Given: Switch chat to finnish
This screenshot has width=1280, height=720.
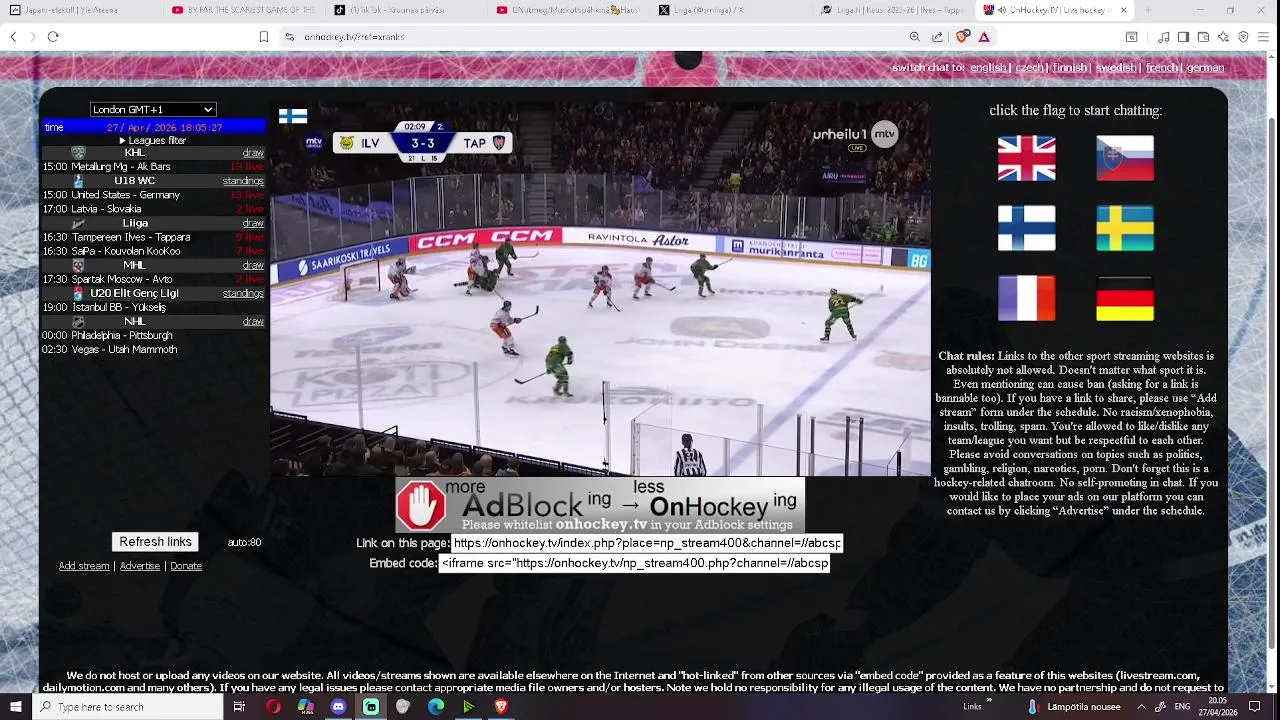Looking at the screenshot, I should click(x=1069, y=68).
